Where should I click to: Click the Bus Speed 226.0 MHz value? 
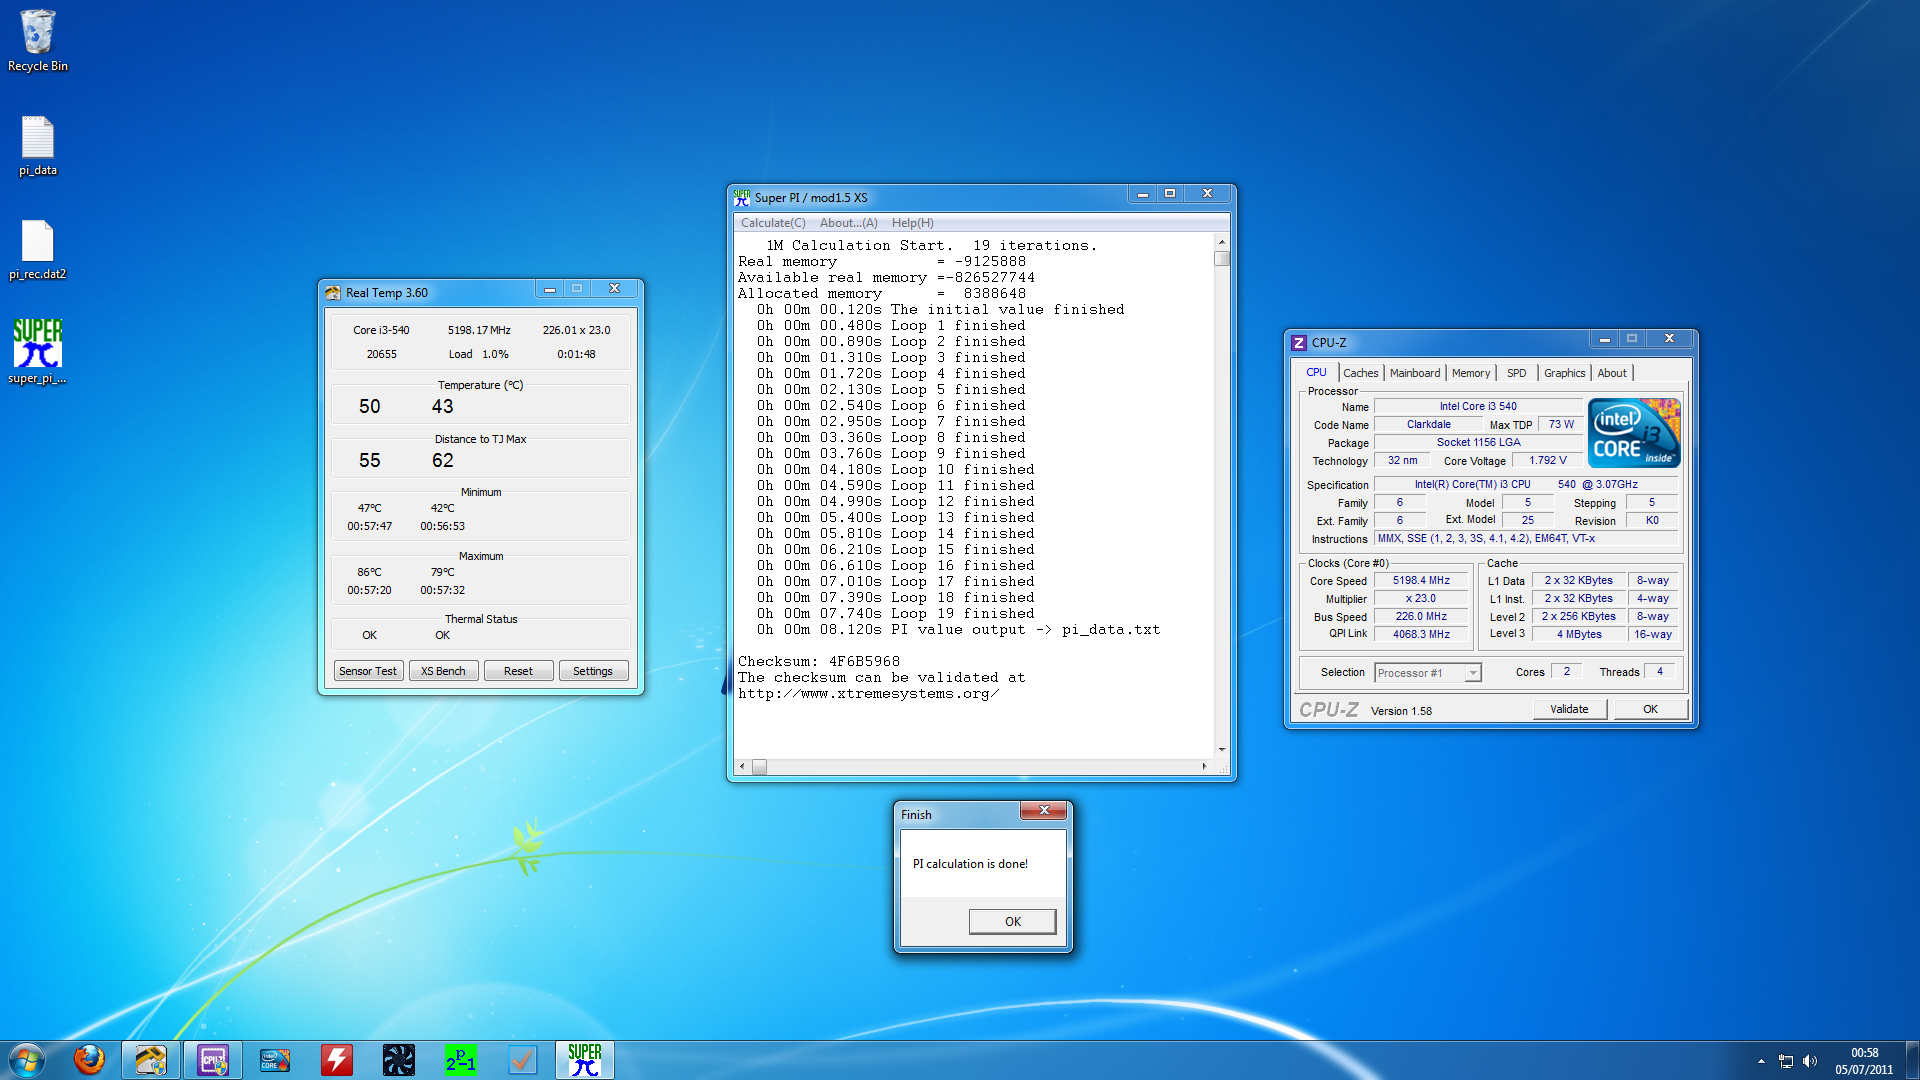click(1421, 616)
